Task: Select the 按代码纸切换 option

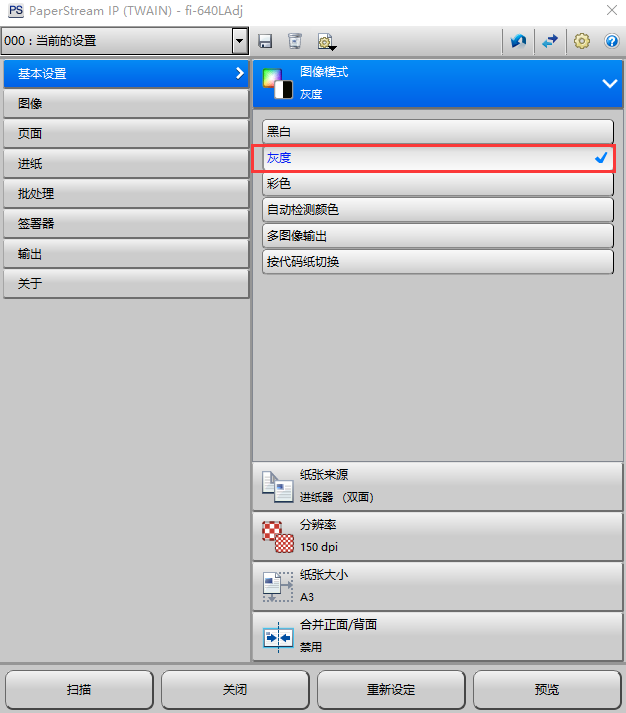Action: (x=438, y=262)
